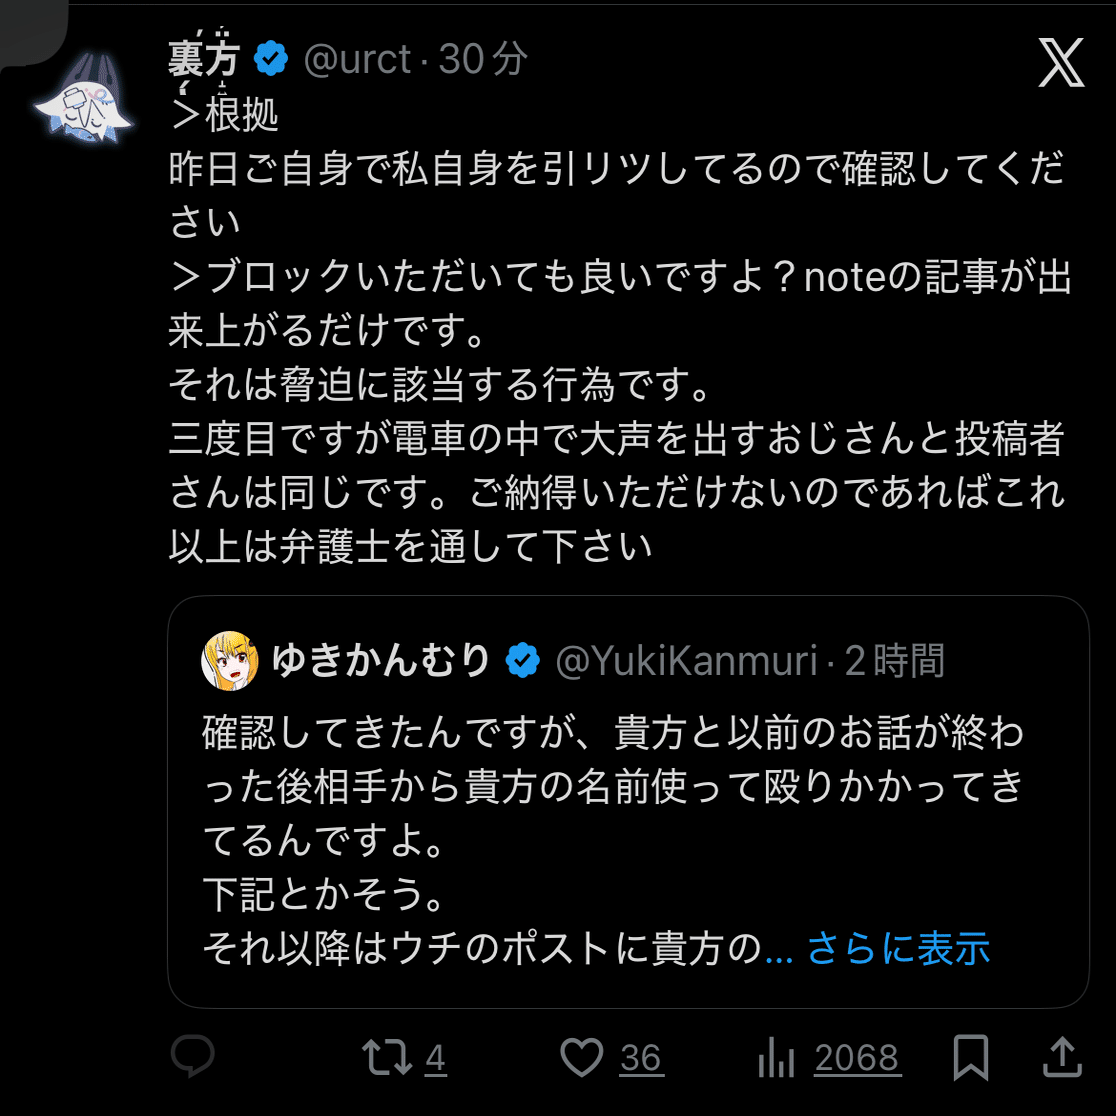Open 裏方's profile avatar

tap(82, 97)
